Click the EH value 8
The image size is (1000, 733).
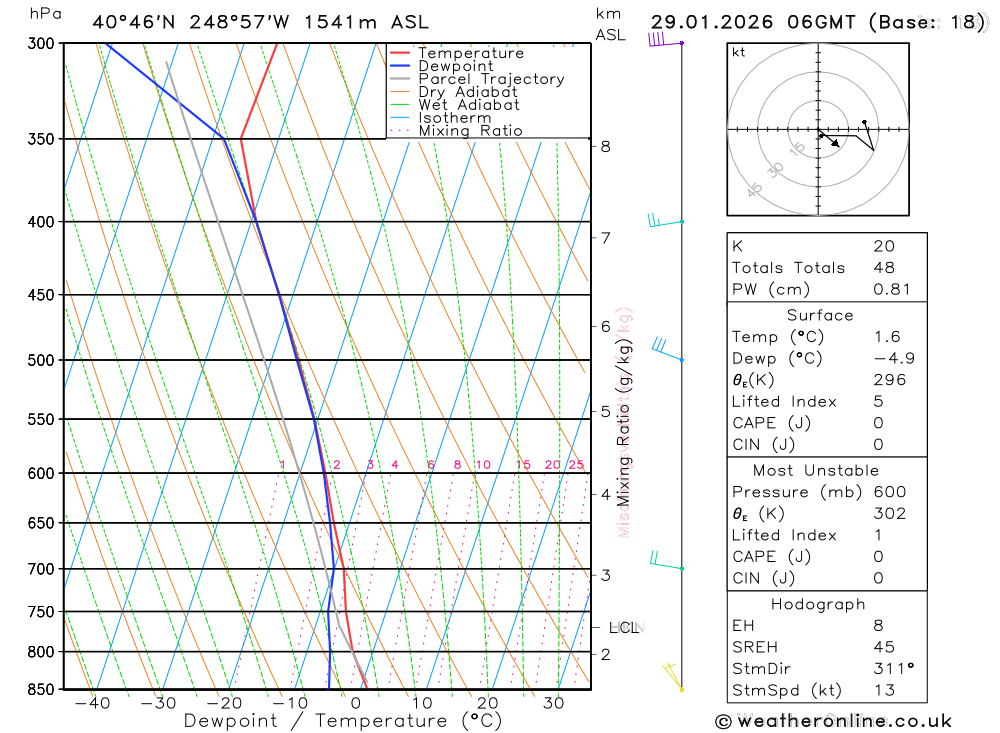[x=878, y=626]
